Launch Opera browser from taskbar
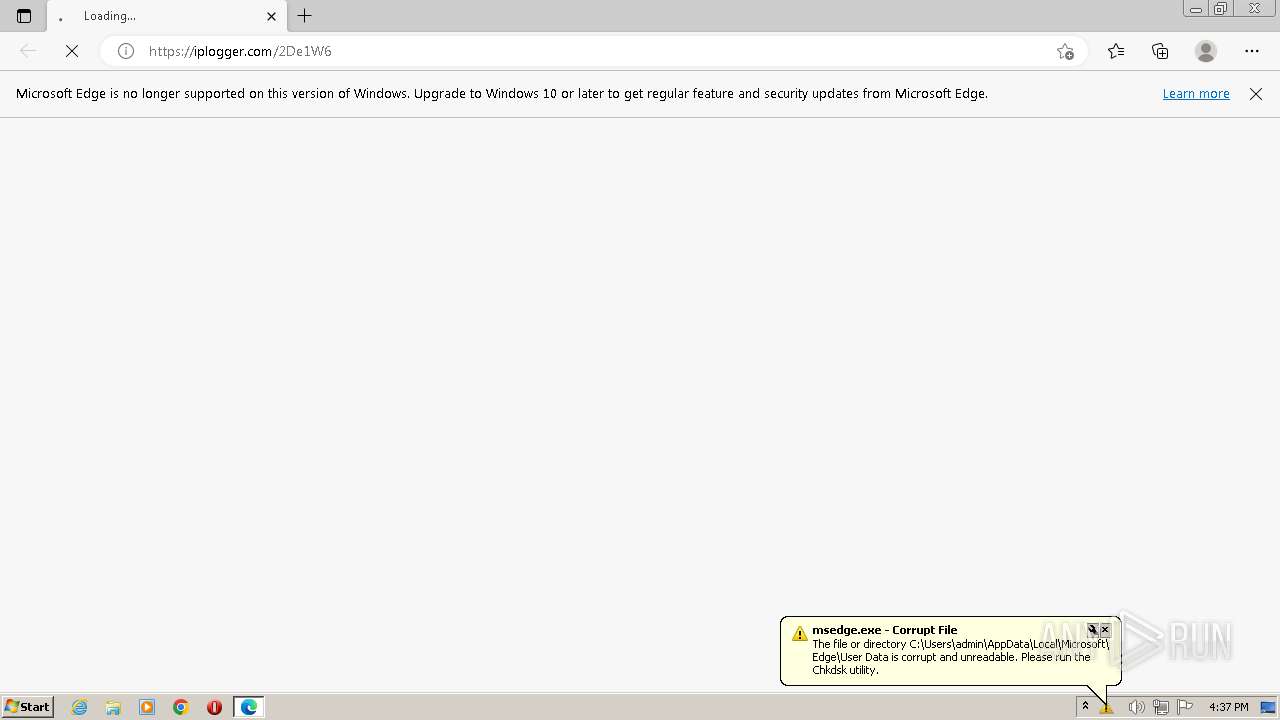 pos(214,707)
